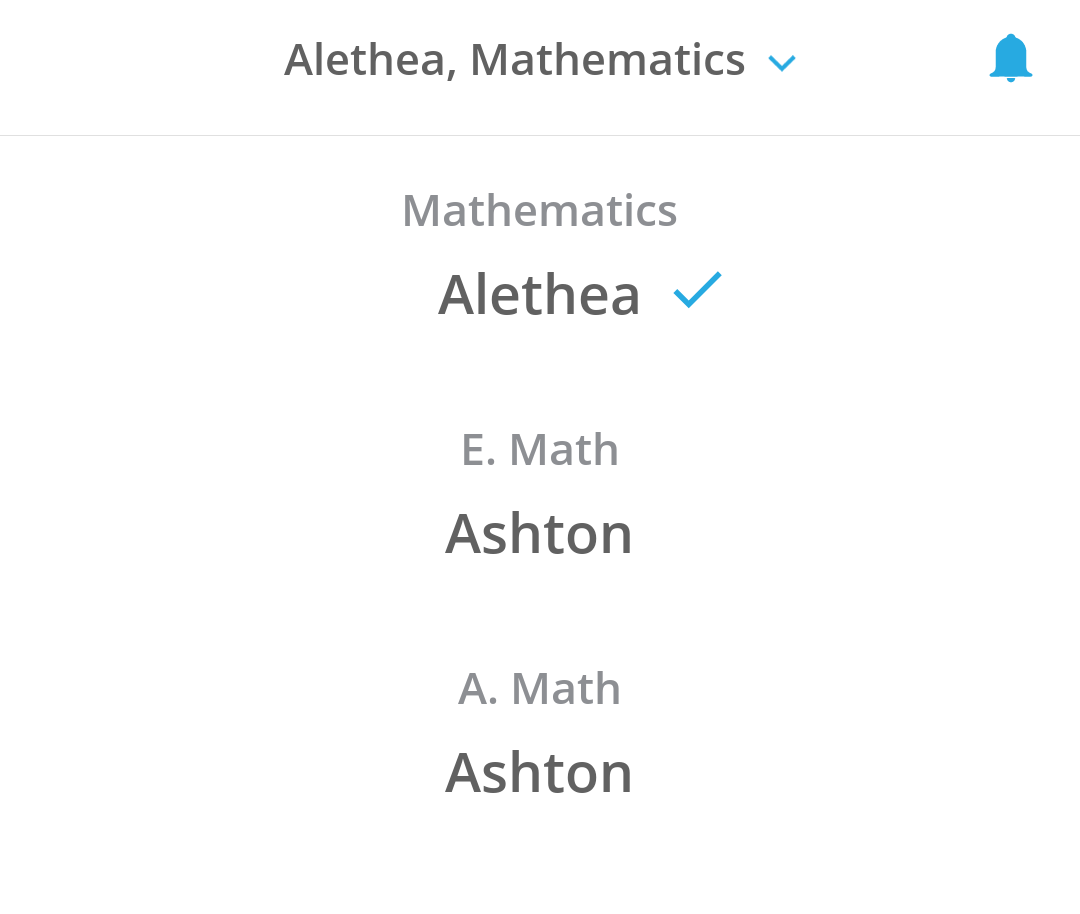The width and height of the screenshot is (1080, 914).
Task: Select Ashton under E. Math
Action: point(539,533)
